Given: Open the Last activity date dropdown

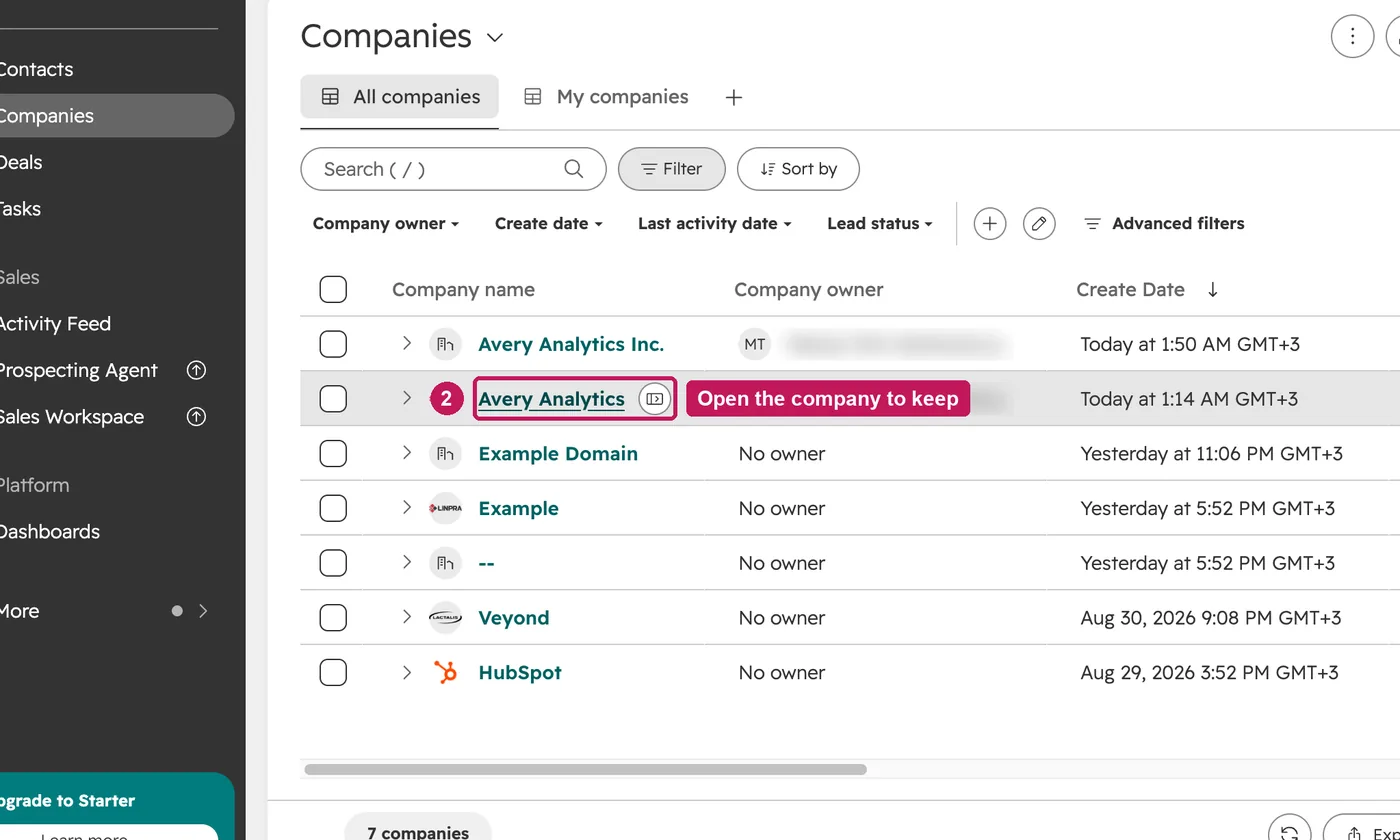Looking at the screenshot, I should [x=715, y=224].
